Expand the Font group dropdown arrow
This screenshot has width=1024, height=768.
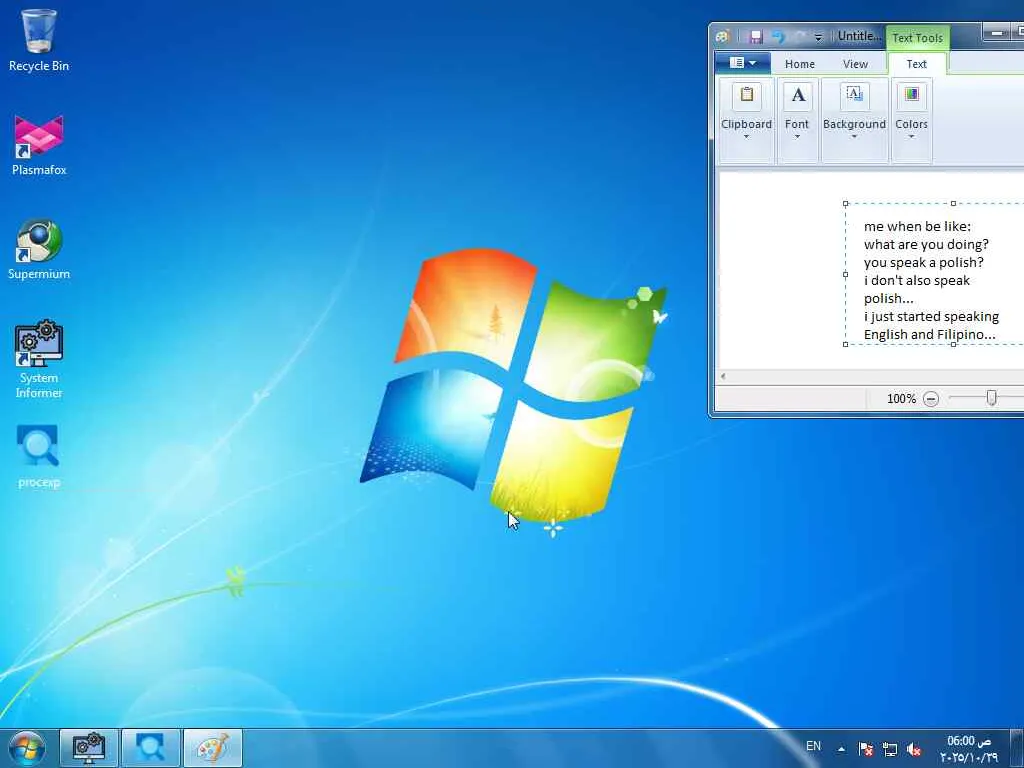[797, 137]
